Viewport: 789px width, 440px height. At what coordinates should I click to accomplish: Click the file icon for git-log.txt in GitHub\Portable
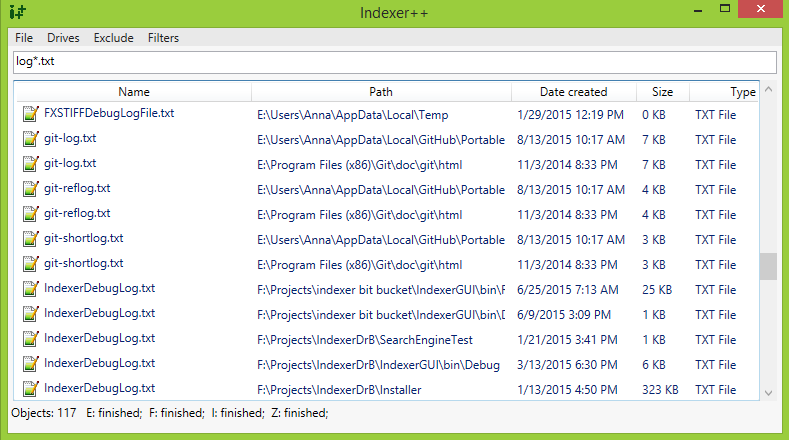pyautogui.click(x=31, y=138)
